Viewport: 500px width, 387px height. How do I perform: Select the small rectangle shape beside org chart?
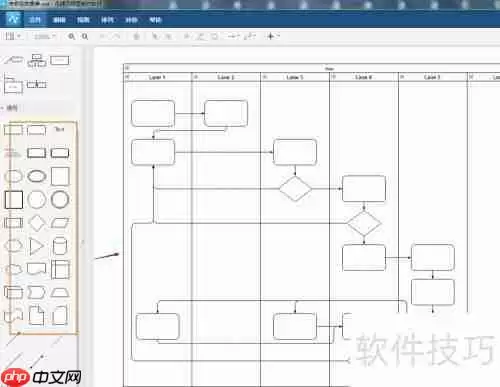pyautogui.click(x=60, y=60)
